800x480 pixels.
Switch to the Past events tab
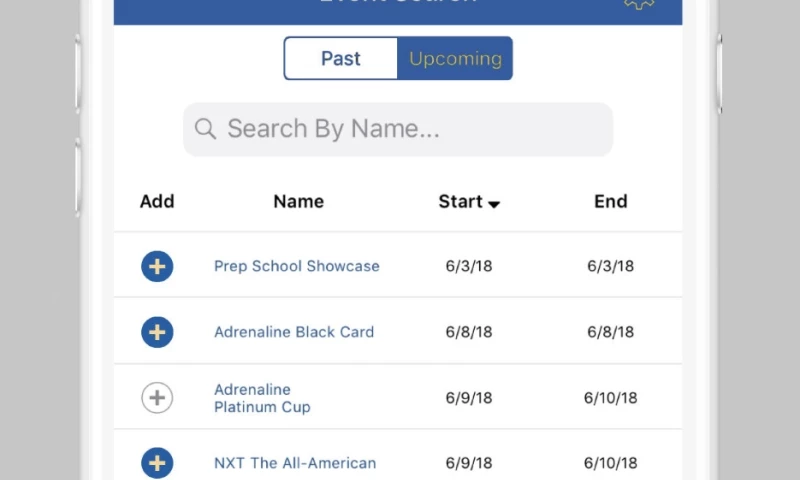pyautogui.click(x=341, y=59)
